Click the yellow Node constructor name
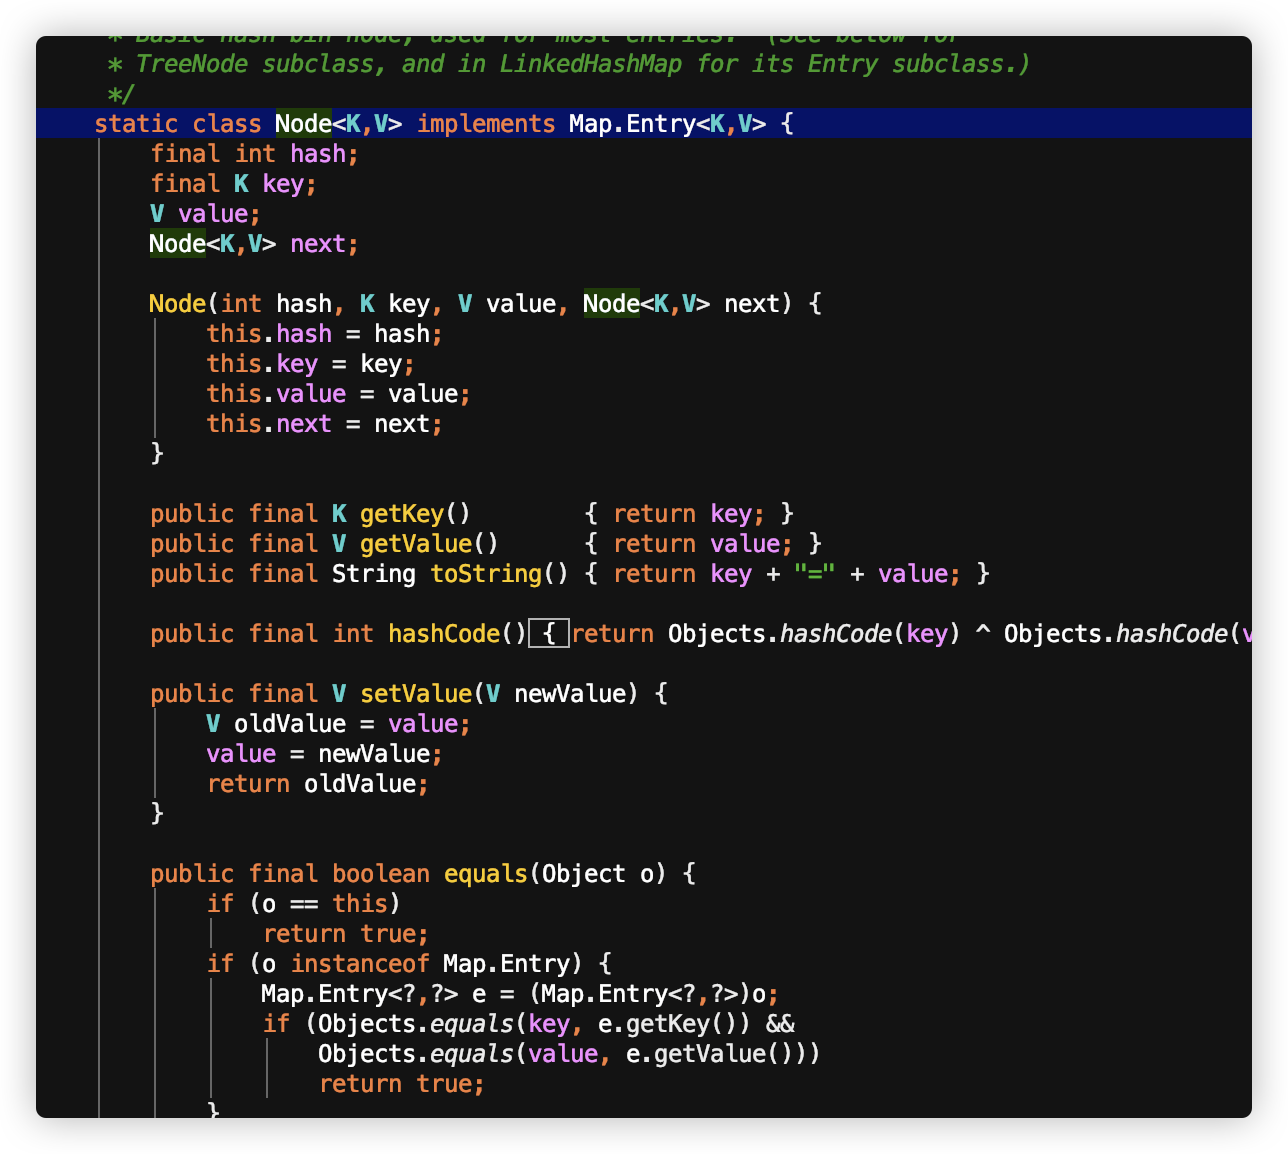This screenshot has width=1288, height=1154. click(x=177, y=303)
